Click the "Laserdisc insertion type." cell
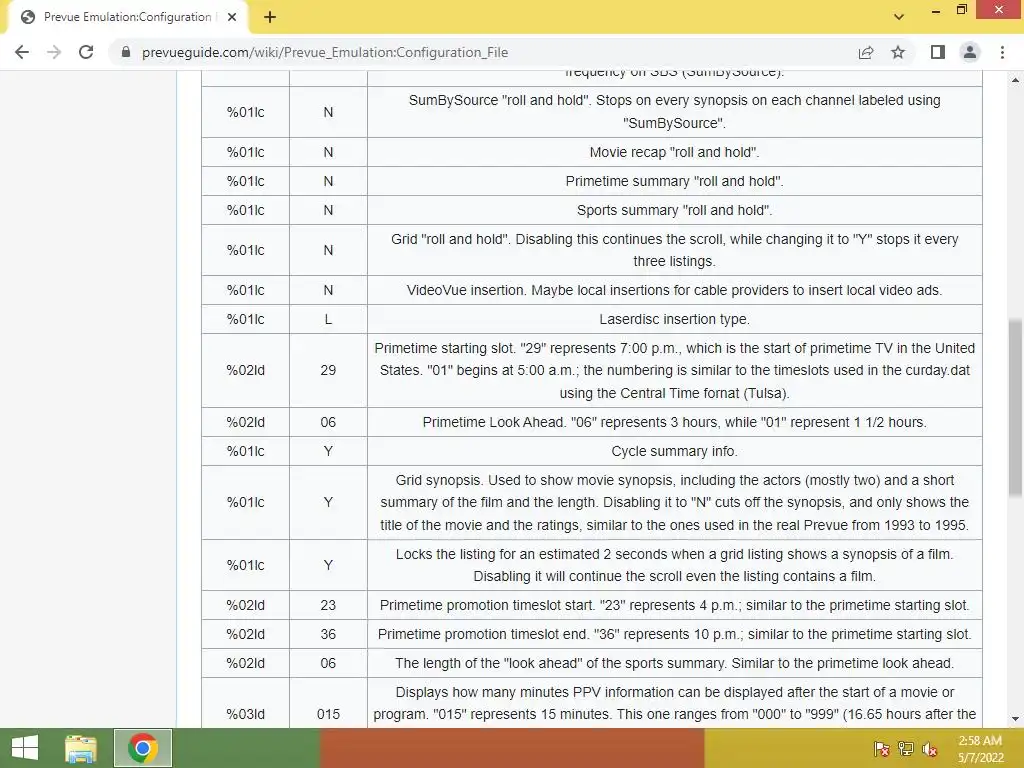The image size is (1024, 768). [674, 319]
